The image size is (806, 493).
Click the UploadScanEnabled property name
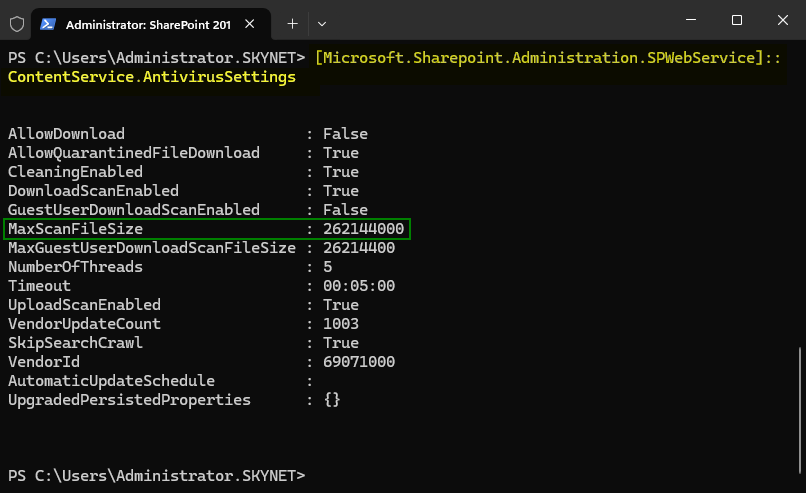point(84,305)
